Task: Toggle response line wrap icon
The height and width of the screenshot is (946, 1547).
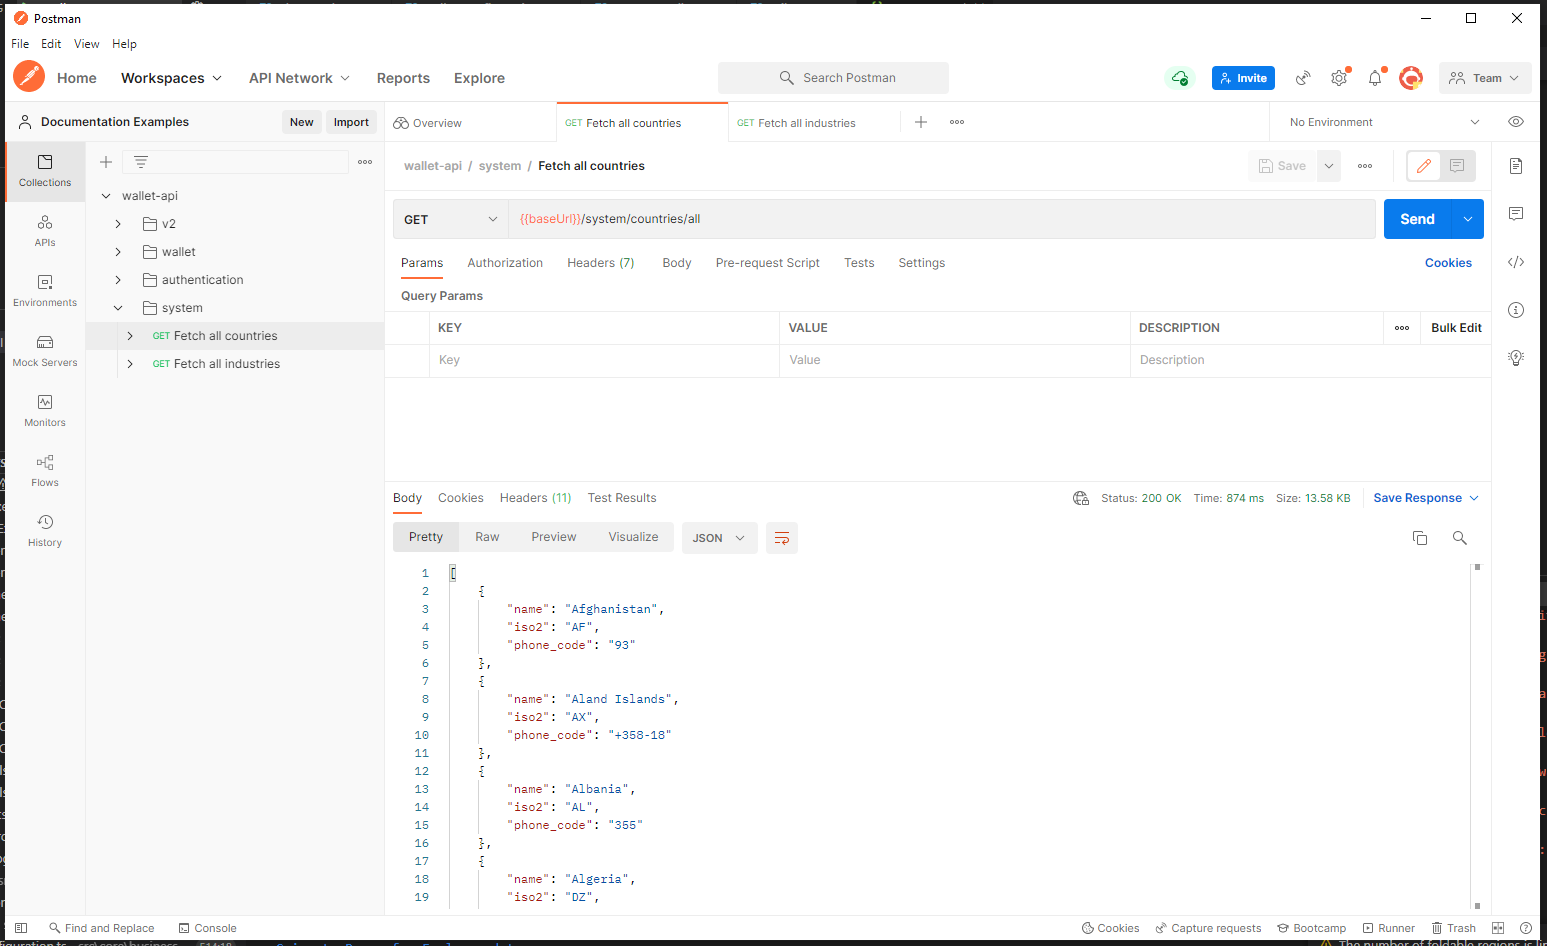Action: click(x=782, y=538)
